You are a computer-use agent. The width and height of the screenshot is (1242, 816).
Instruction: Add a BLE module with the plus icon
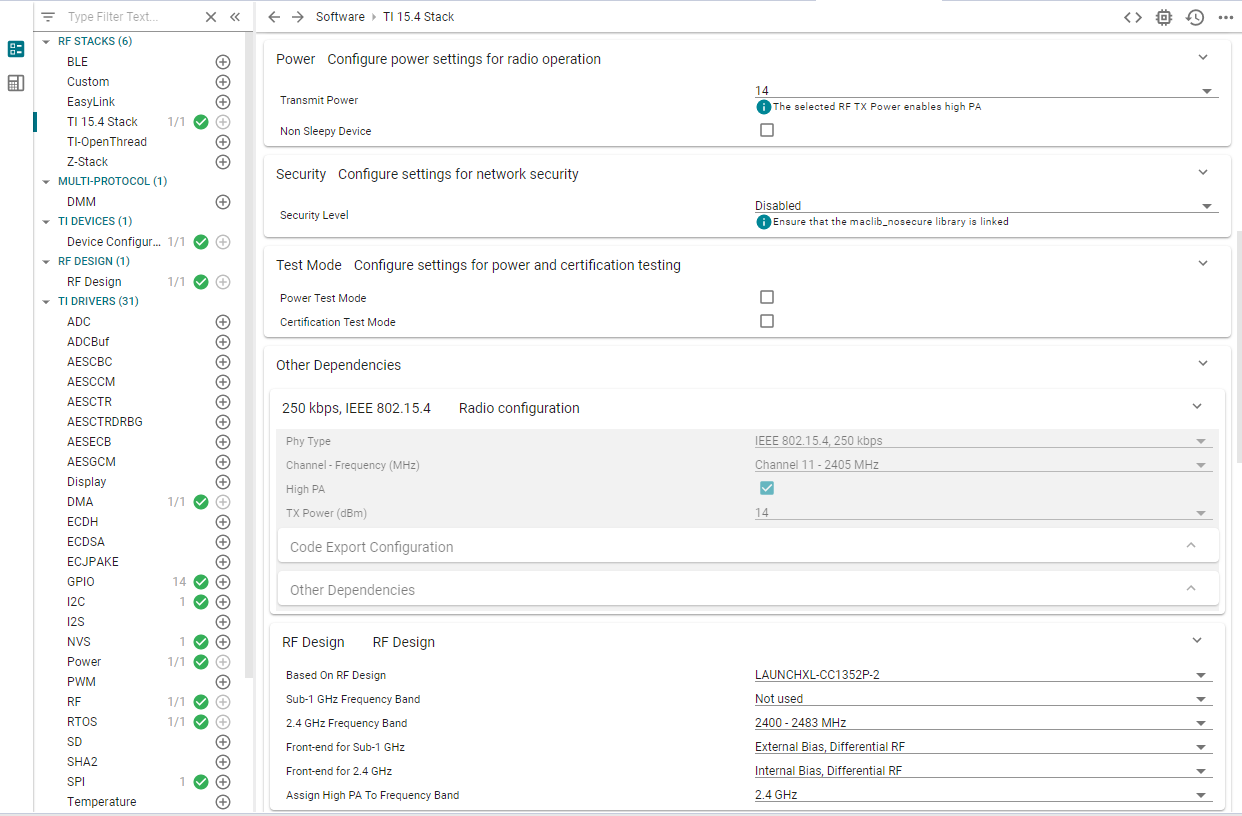pyautogui.click(x=223, y=62)
